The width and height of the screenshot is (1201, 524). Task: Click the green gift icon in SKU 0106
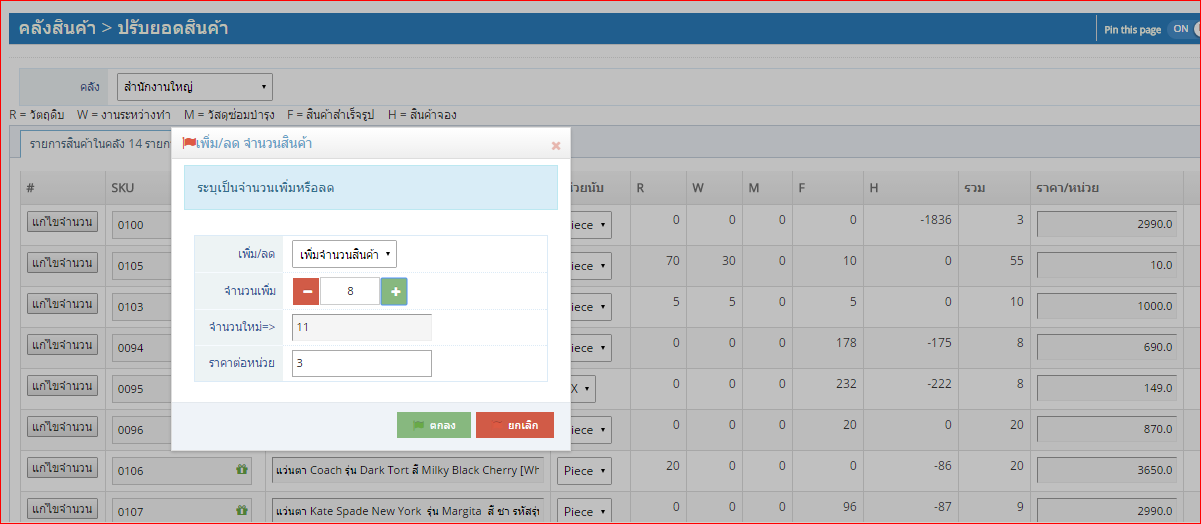[241, 469]
